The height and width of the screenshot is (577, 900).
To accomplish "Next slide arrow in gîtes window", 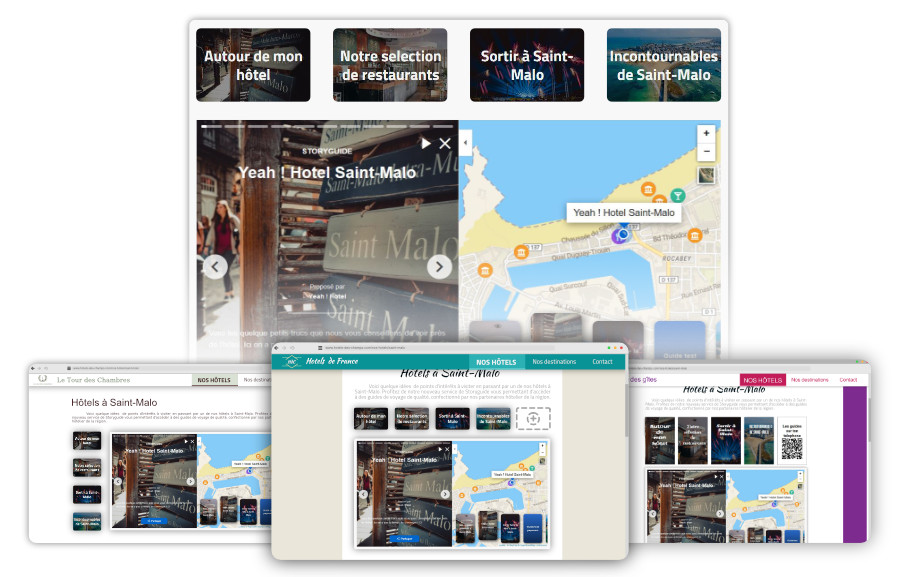I will (x=720, y=514).
